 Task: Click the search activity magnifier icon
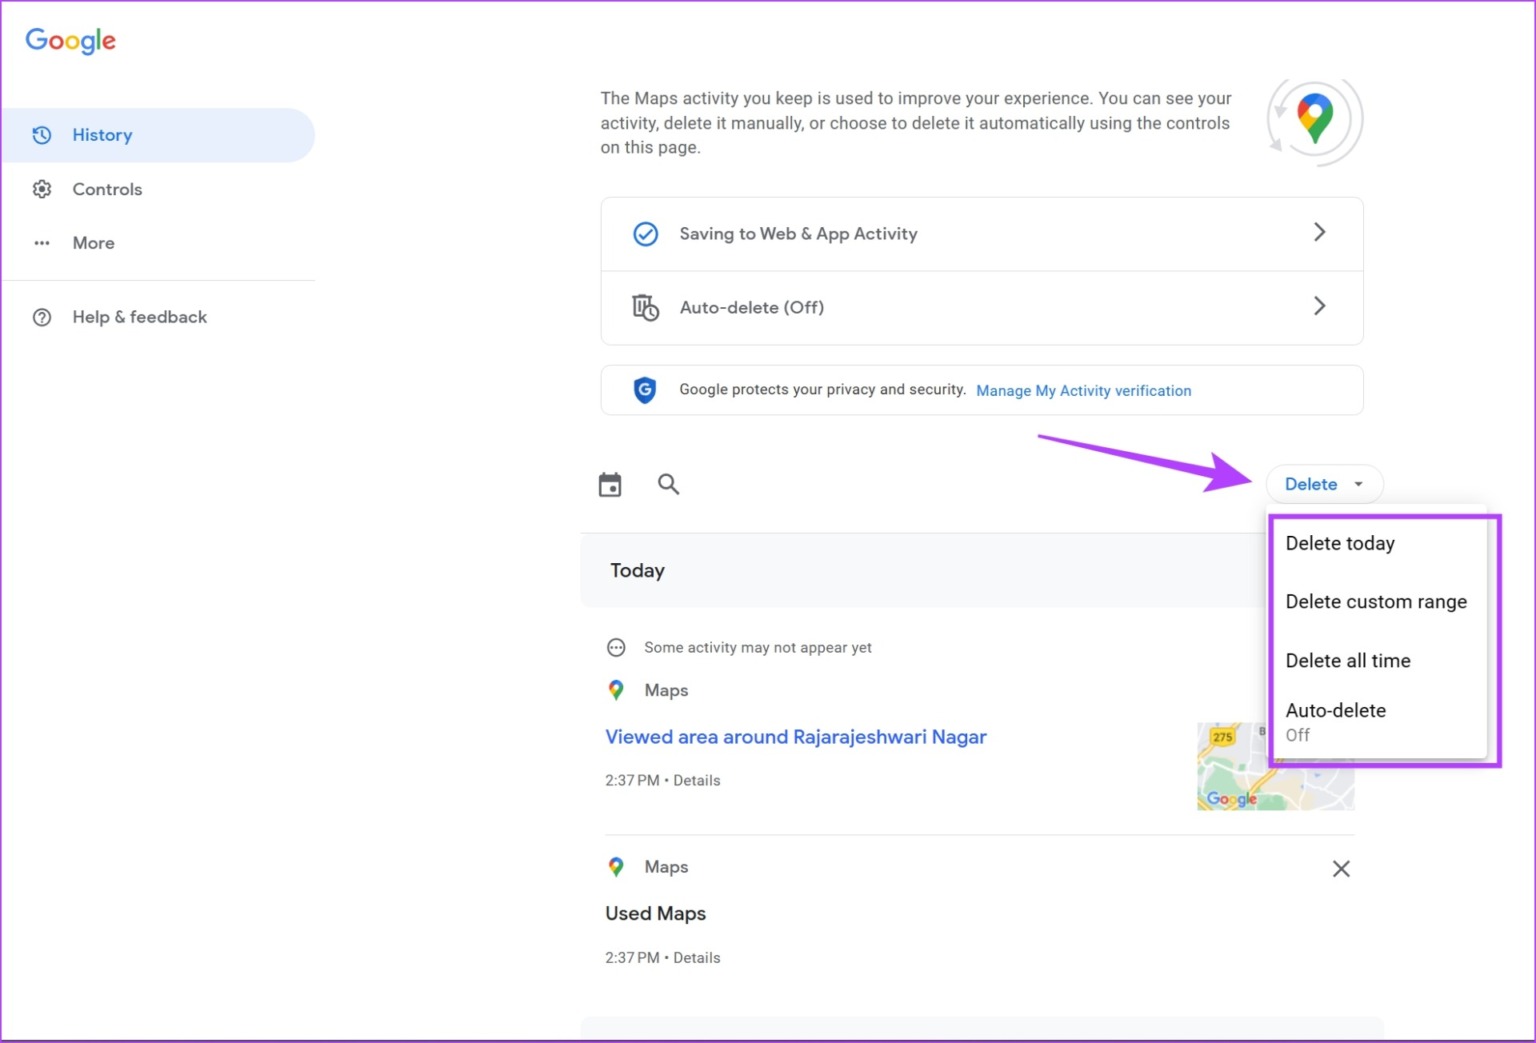tap(668, 483)
